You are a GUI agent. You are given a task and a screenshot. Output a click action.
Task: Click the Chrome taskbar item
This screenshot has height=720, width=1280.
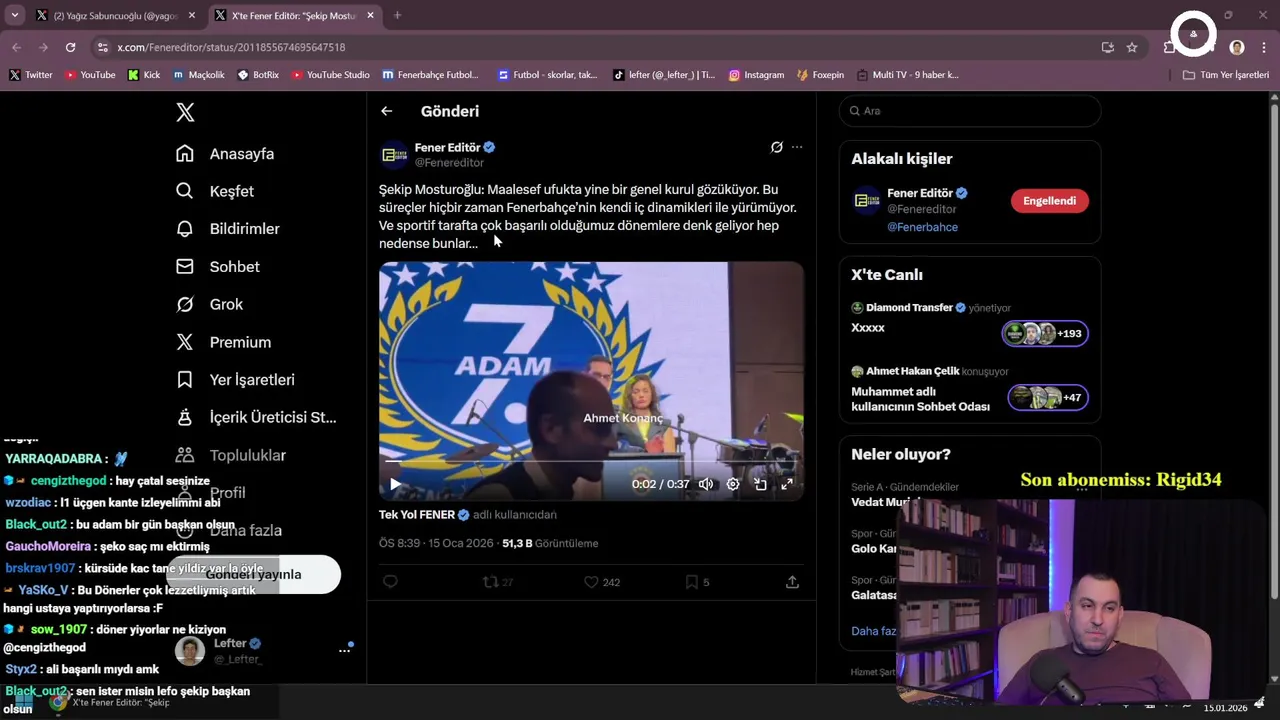pyautogui.click(x=114, y=703)
